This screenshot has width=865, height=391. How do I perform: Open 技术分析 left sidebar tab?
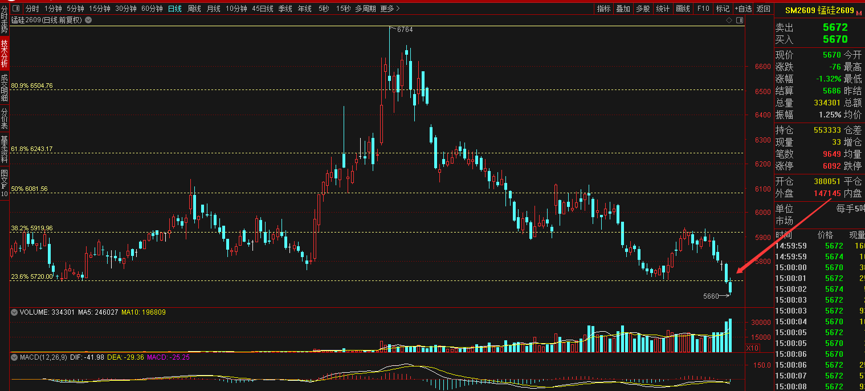click(4, 53)
